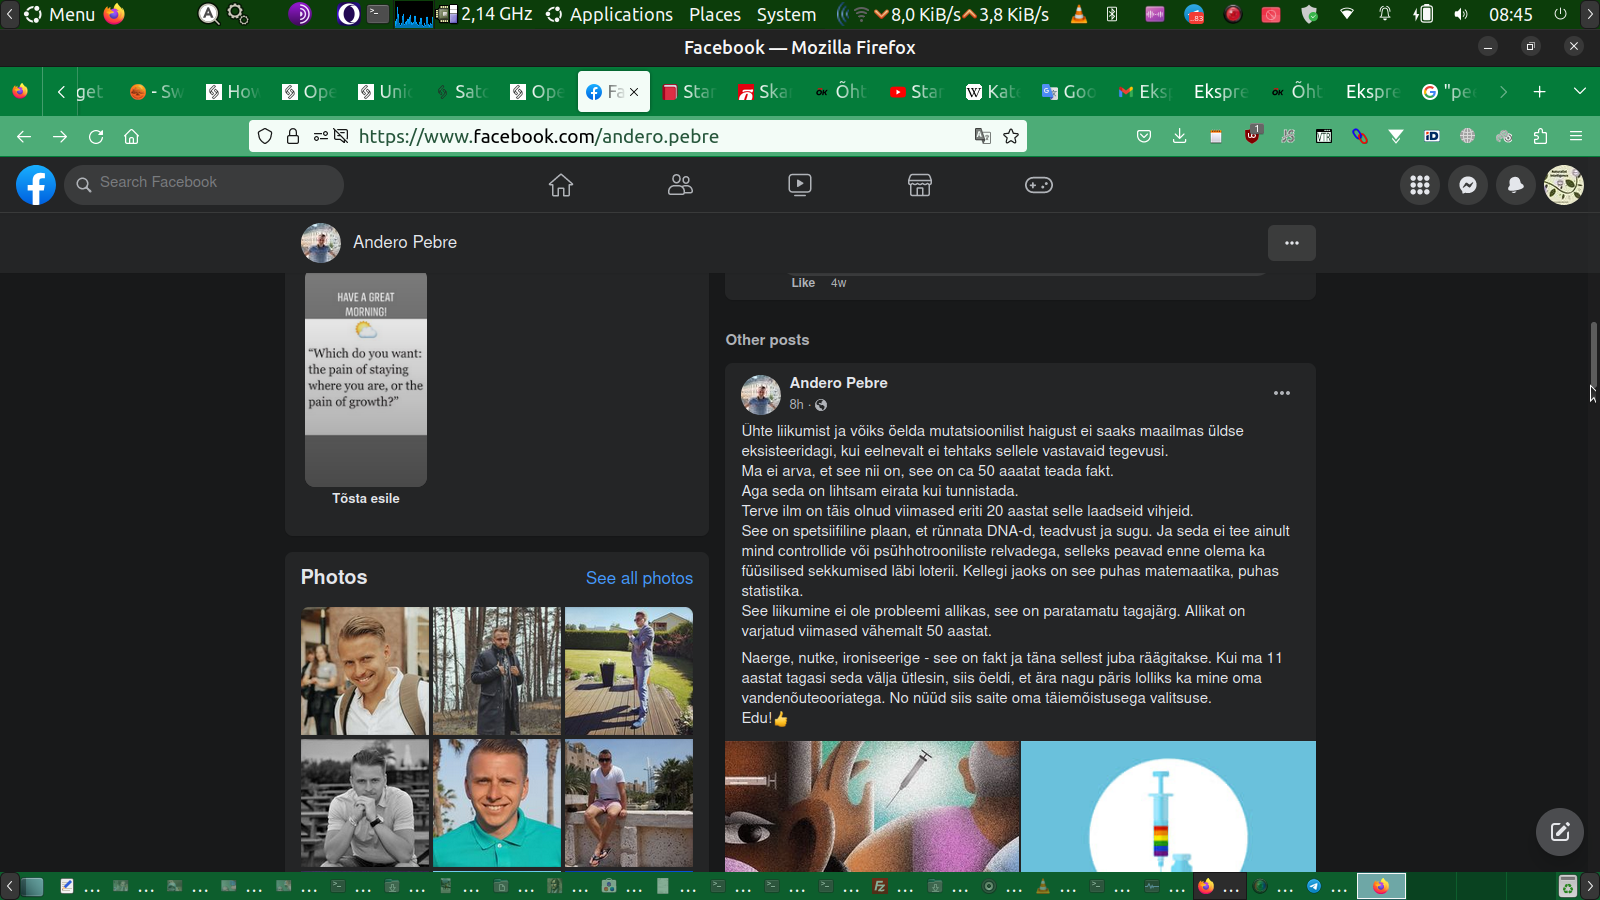Open the smiling man in teal shirt photo
The image size is (1600, 900).
[497, 803]
